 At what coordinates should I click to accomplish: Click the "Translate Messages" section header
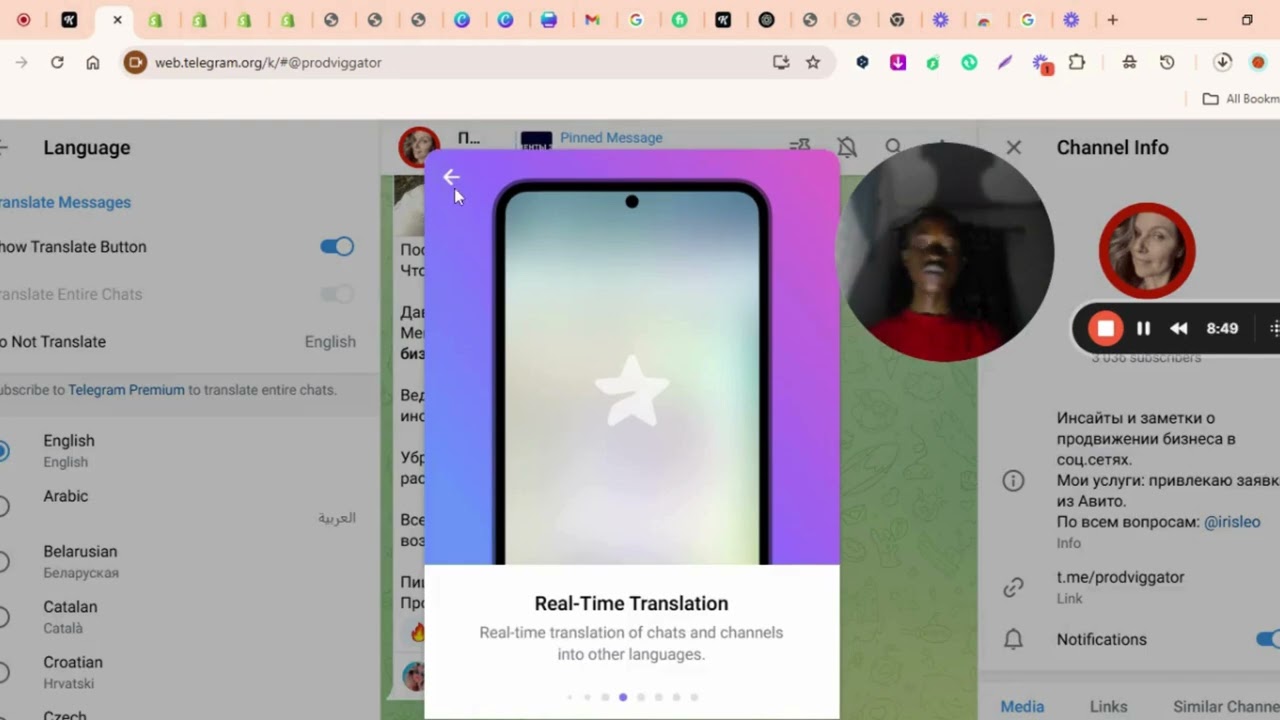point(65,202)
